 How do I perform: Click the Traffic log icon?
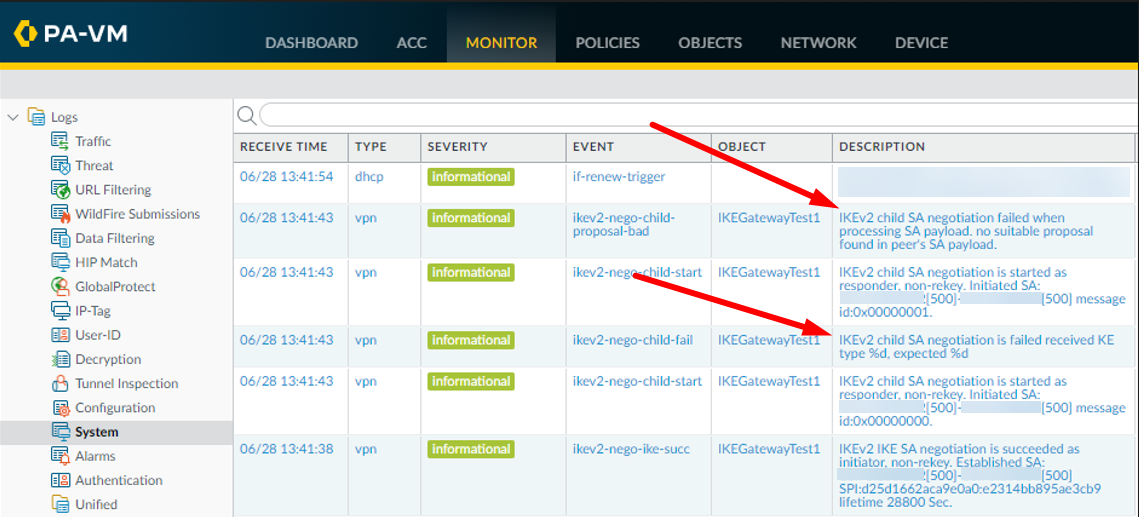click(x=59, y=141)
